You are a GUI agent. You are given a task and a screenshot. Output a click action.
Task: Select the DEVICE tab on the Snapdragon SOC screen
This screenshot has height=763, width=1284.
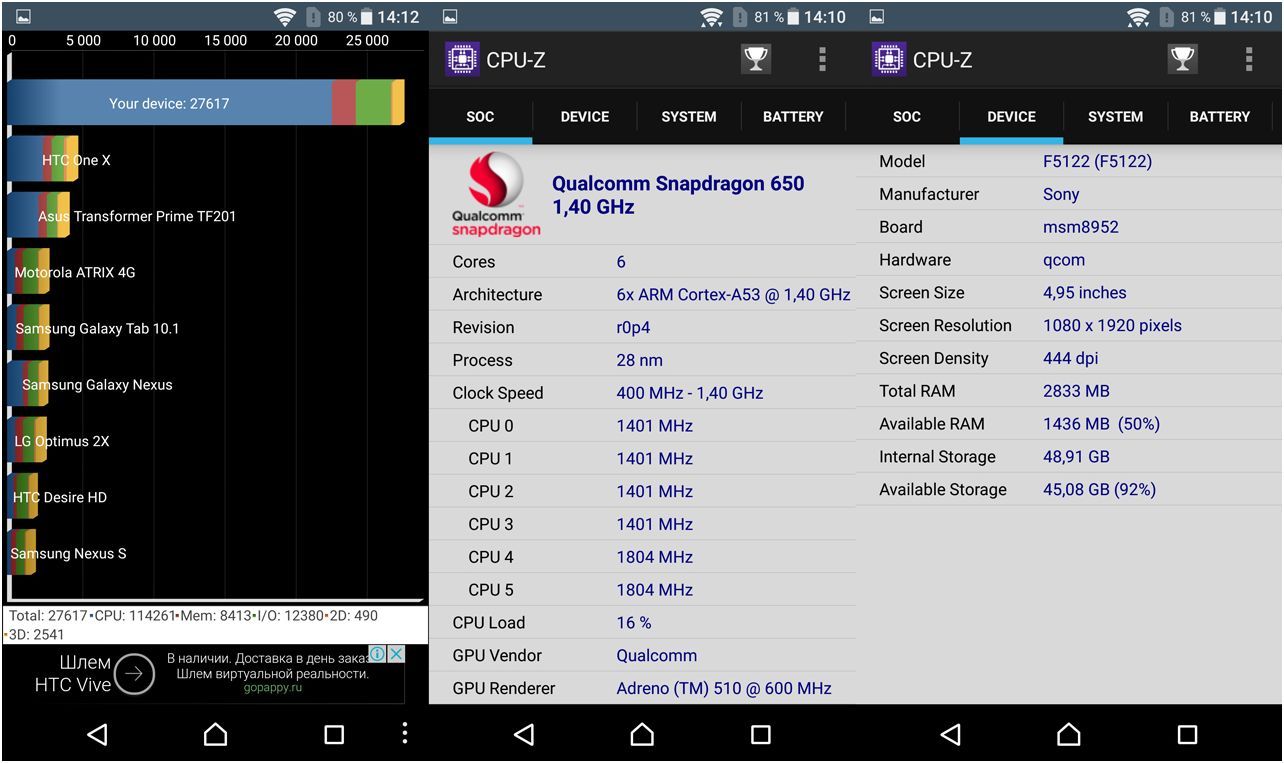585,117
